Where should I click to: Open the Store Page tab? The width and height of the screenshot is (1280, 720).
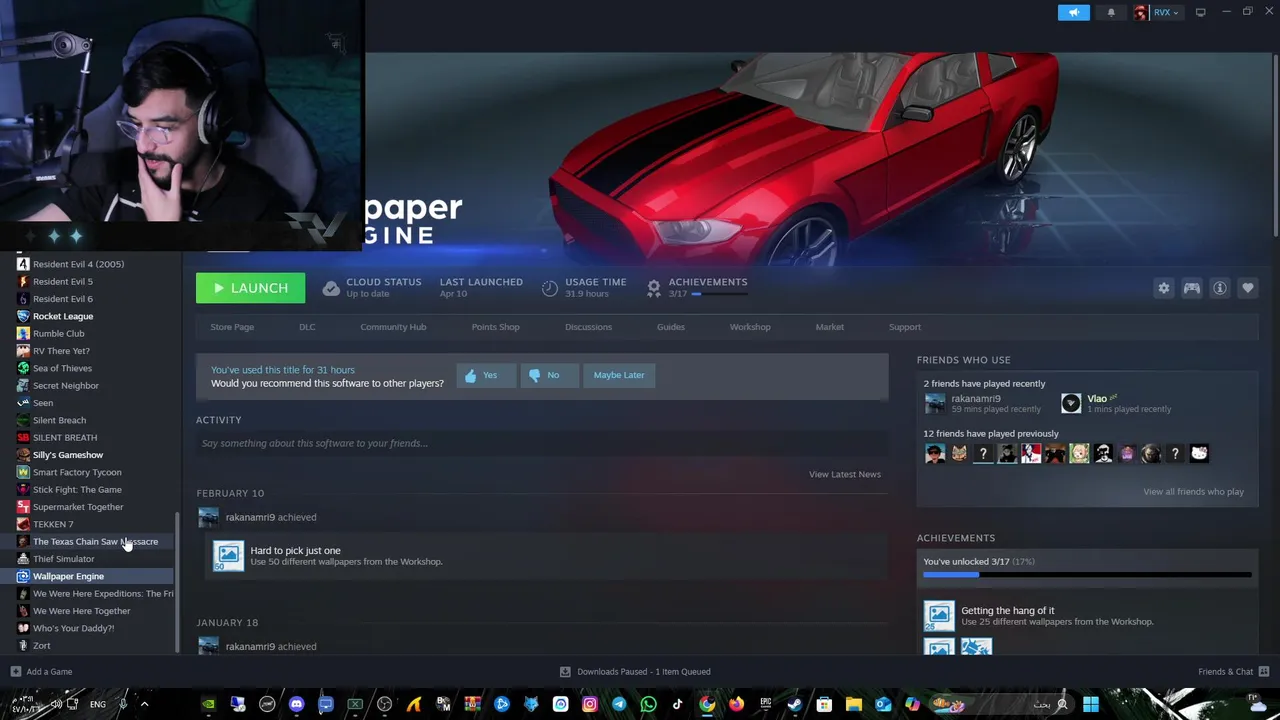(232, 327)
